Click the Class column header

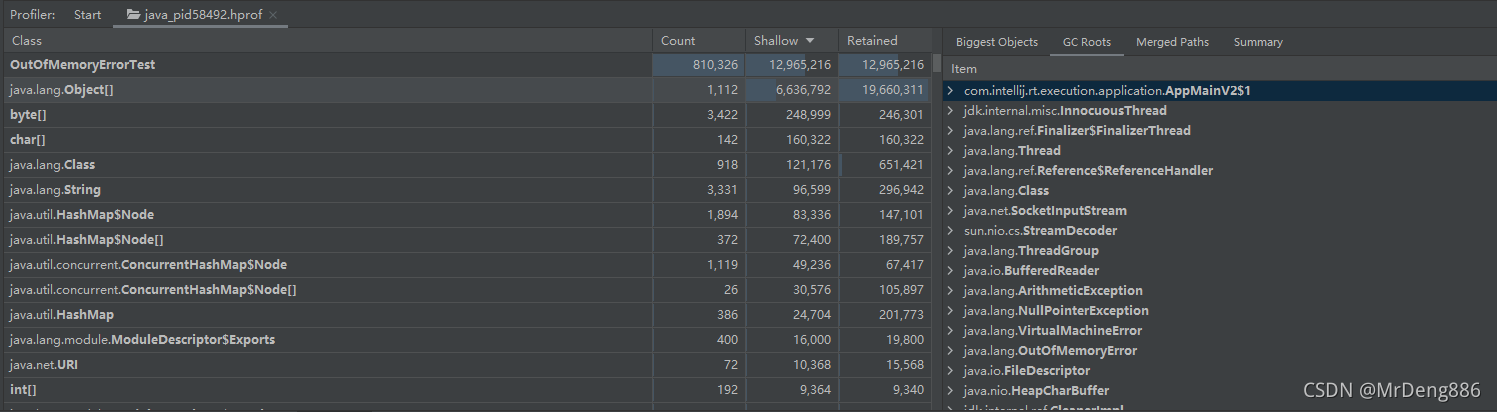[328, 41]
